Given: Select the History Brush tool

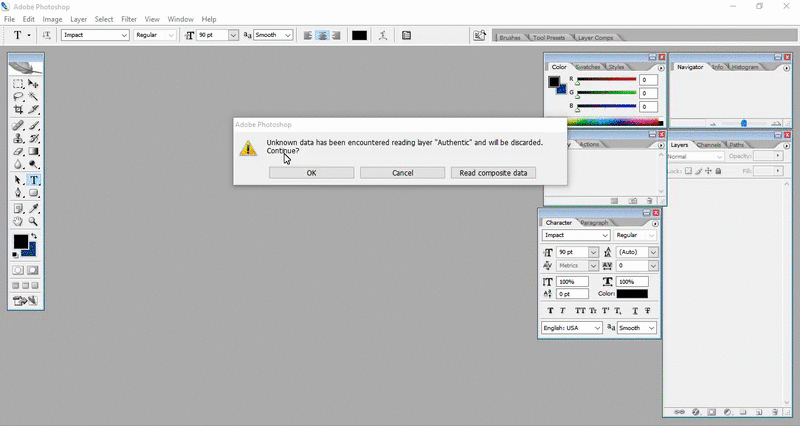Looking at the screenshot, I should click(33, 138).
